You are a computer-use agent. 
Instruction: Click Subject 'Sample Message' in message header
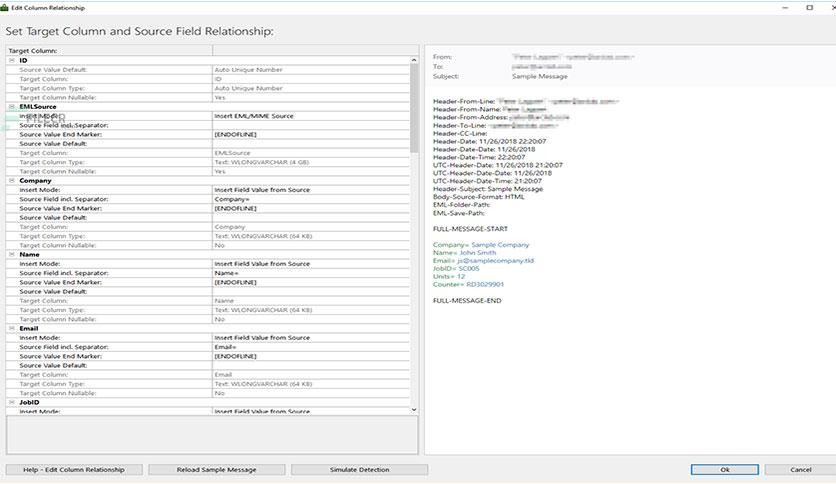[540, 76]
